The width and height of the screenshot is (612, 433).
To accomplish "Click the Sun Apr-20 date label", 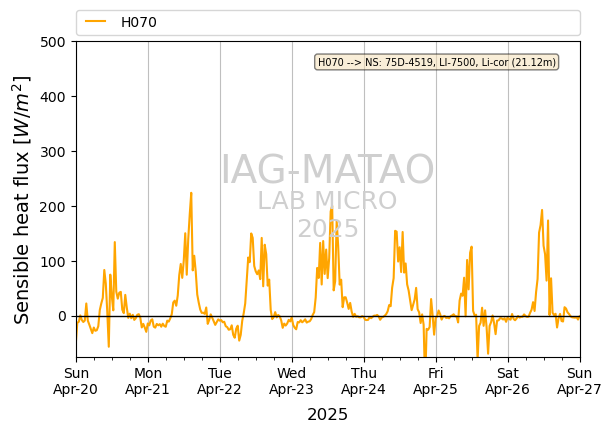I will click(x=76, y=381).
